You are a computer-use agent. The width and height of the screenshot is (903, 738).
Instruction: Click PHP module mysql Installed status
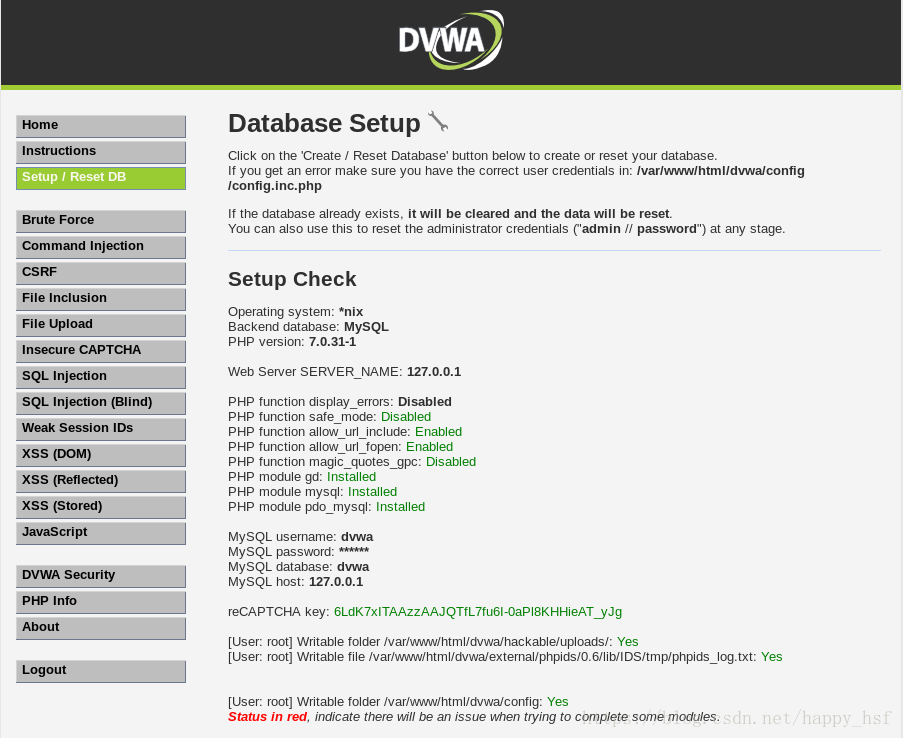click(x=372, y=491)
